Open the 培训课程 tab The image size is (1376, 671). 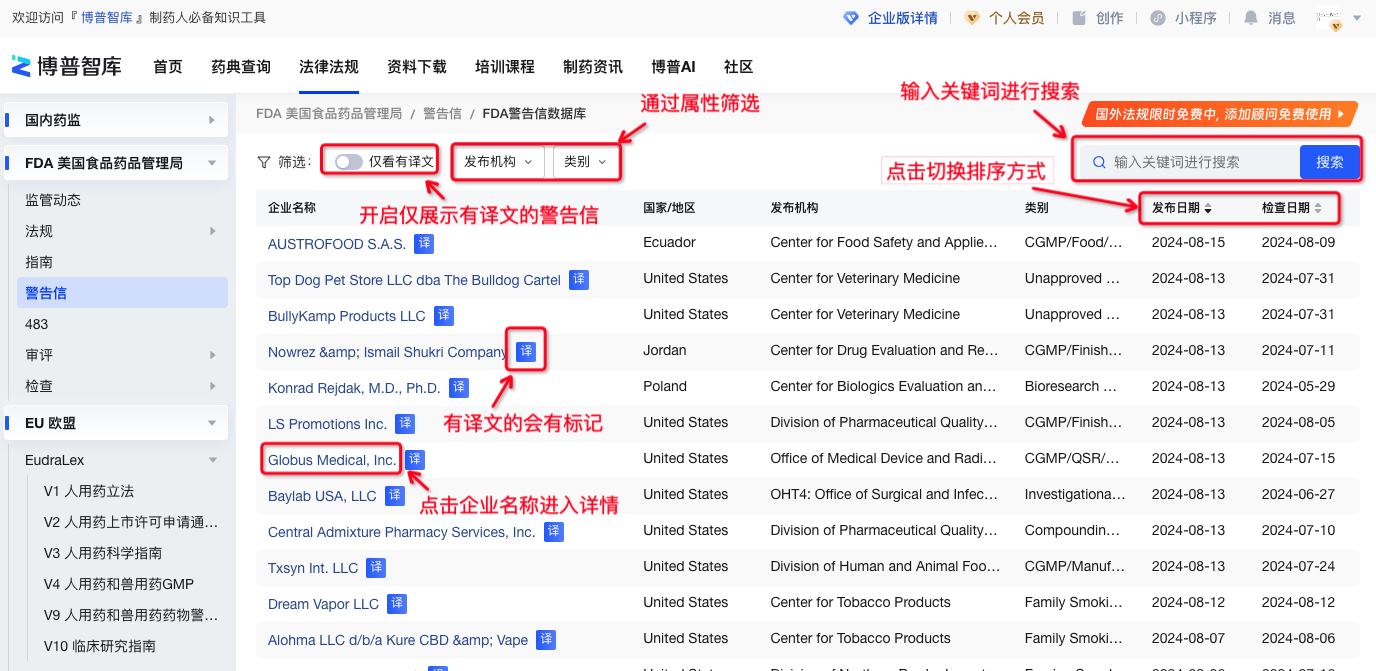[x=505, y=67]
